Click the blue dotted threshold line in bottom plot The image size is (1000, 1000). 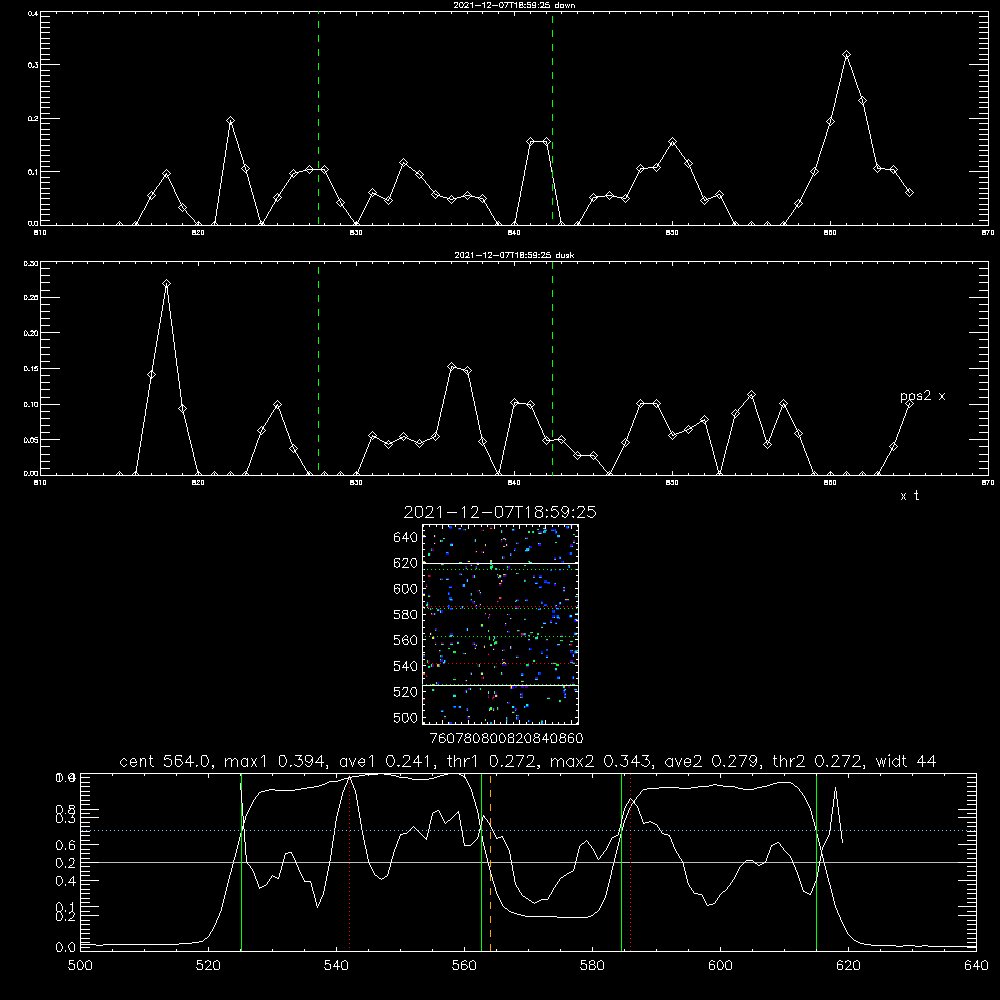(x=528, y=830)
